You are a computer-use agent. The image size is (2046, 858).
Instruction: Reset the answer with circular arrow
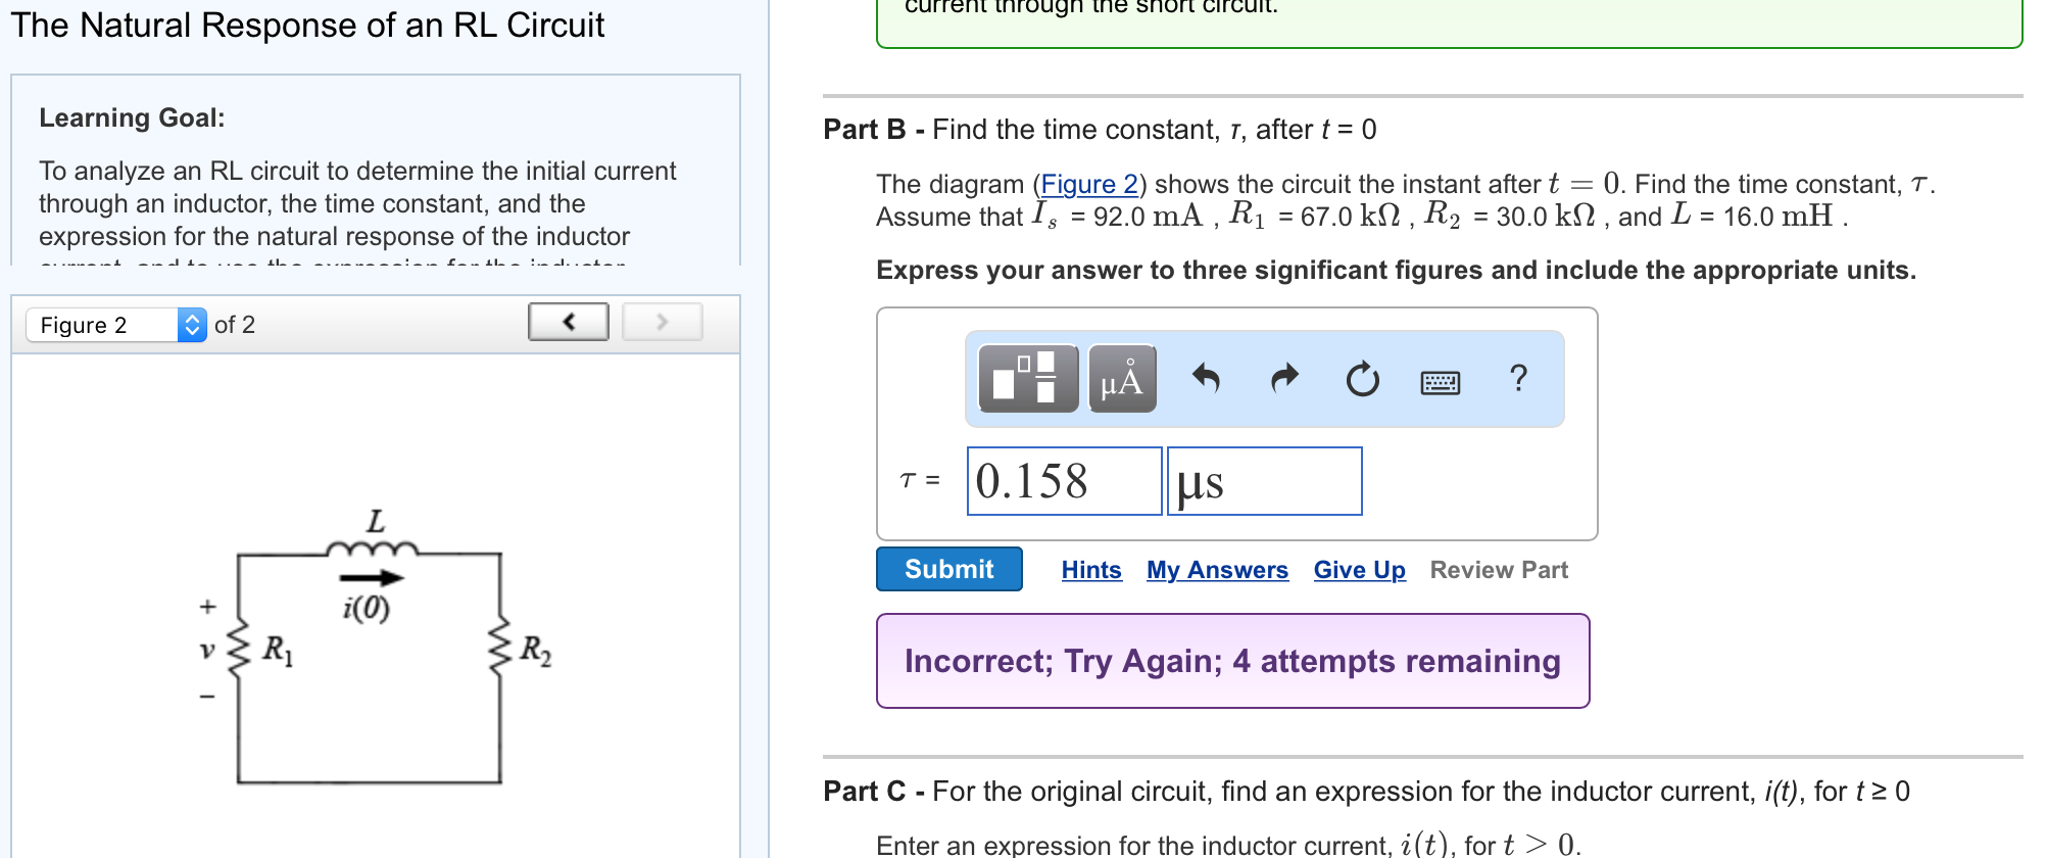tap(1362, 380)
